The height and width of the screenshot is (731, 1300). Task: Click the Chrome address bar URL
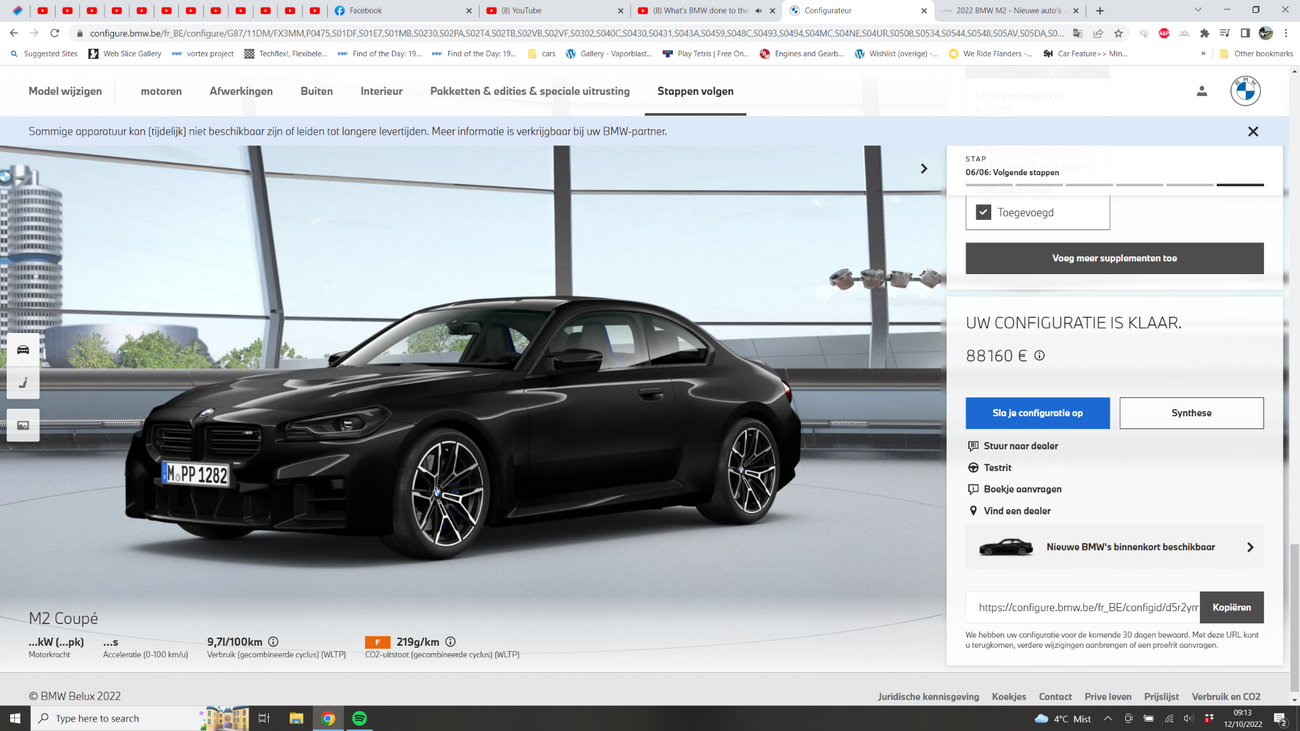(x=576, y=33)
